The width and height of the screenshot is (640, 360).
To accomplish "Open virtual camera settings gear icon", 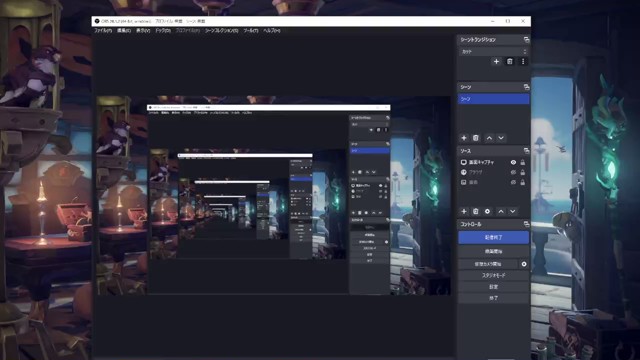I will pos(524,264).
